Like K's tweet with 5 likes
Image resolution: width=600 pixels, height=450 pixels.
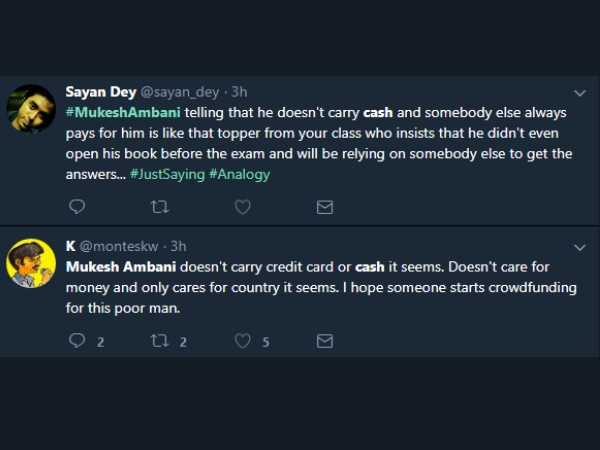coord(241,341)
